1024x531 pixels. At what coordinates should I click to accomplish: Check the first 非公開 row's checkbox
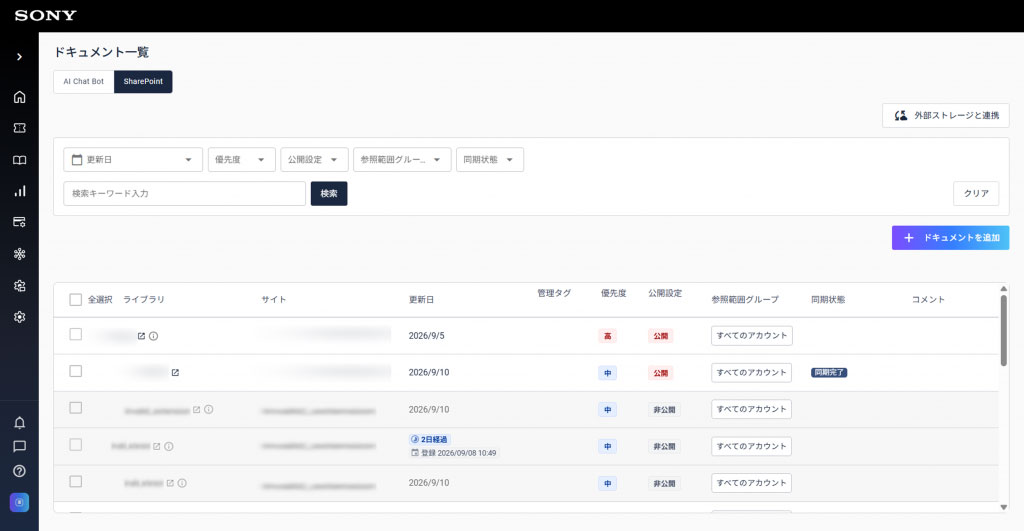[x=76, y=408]
